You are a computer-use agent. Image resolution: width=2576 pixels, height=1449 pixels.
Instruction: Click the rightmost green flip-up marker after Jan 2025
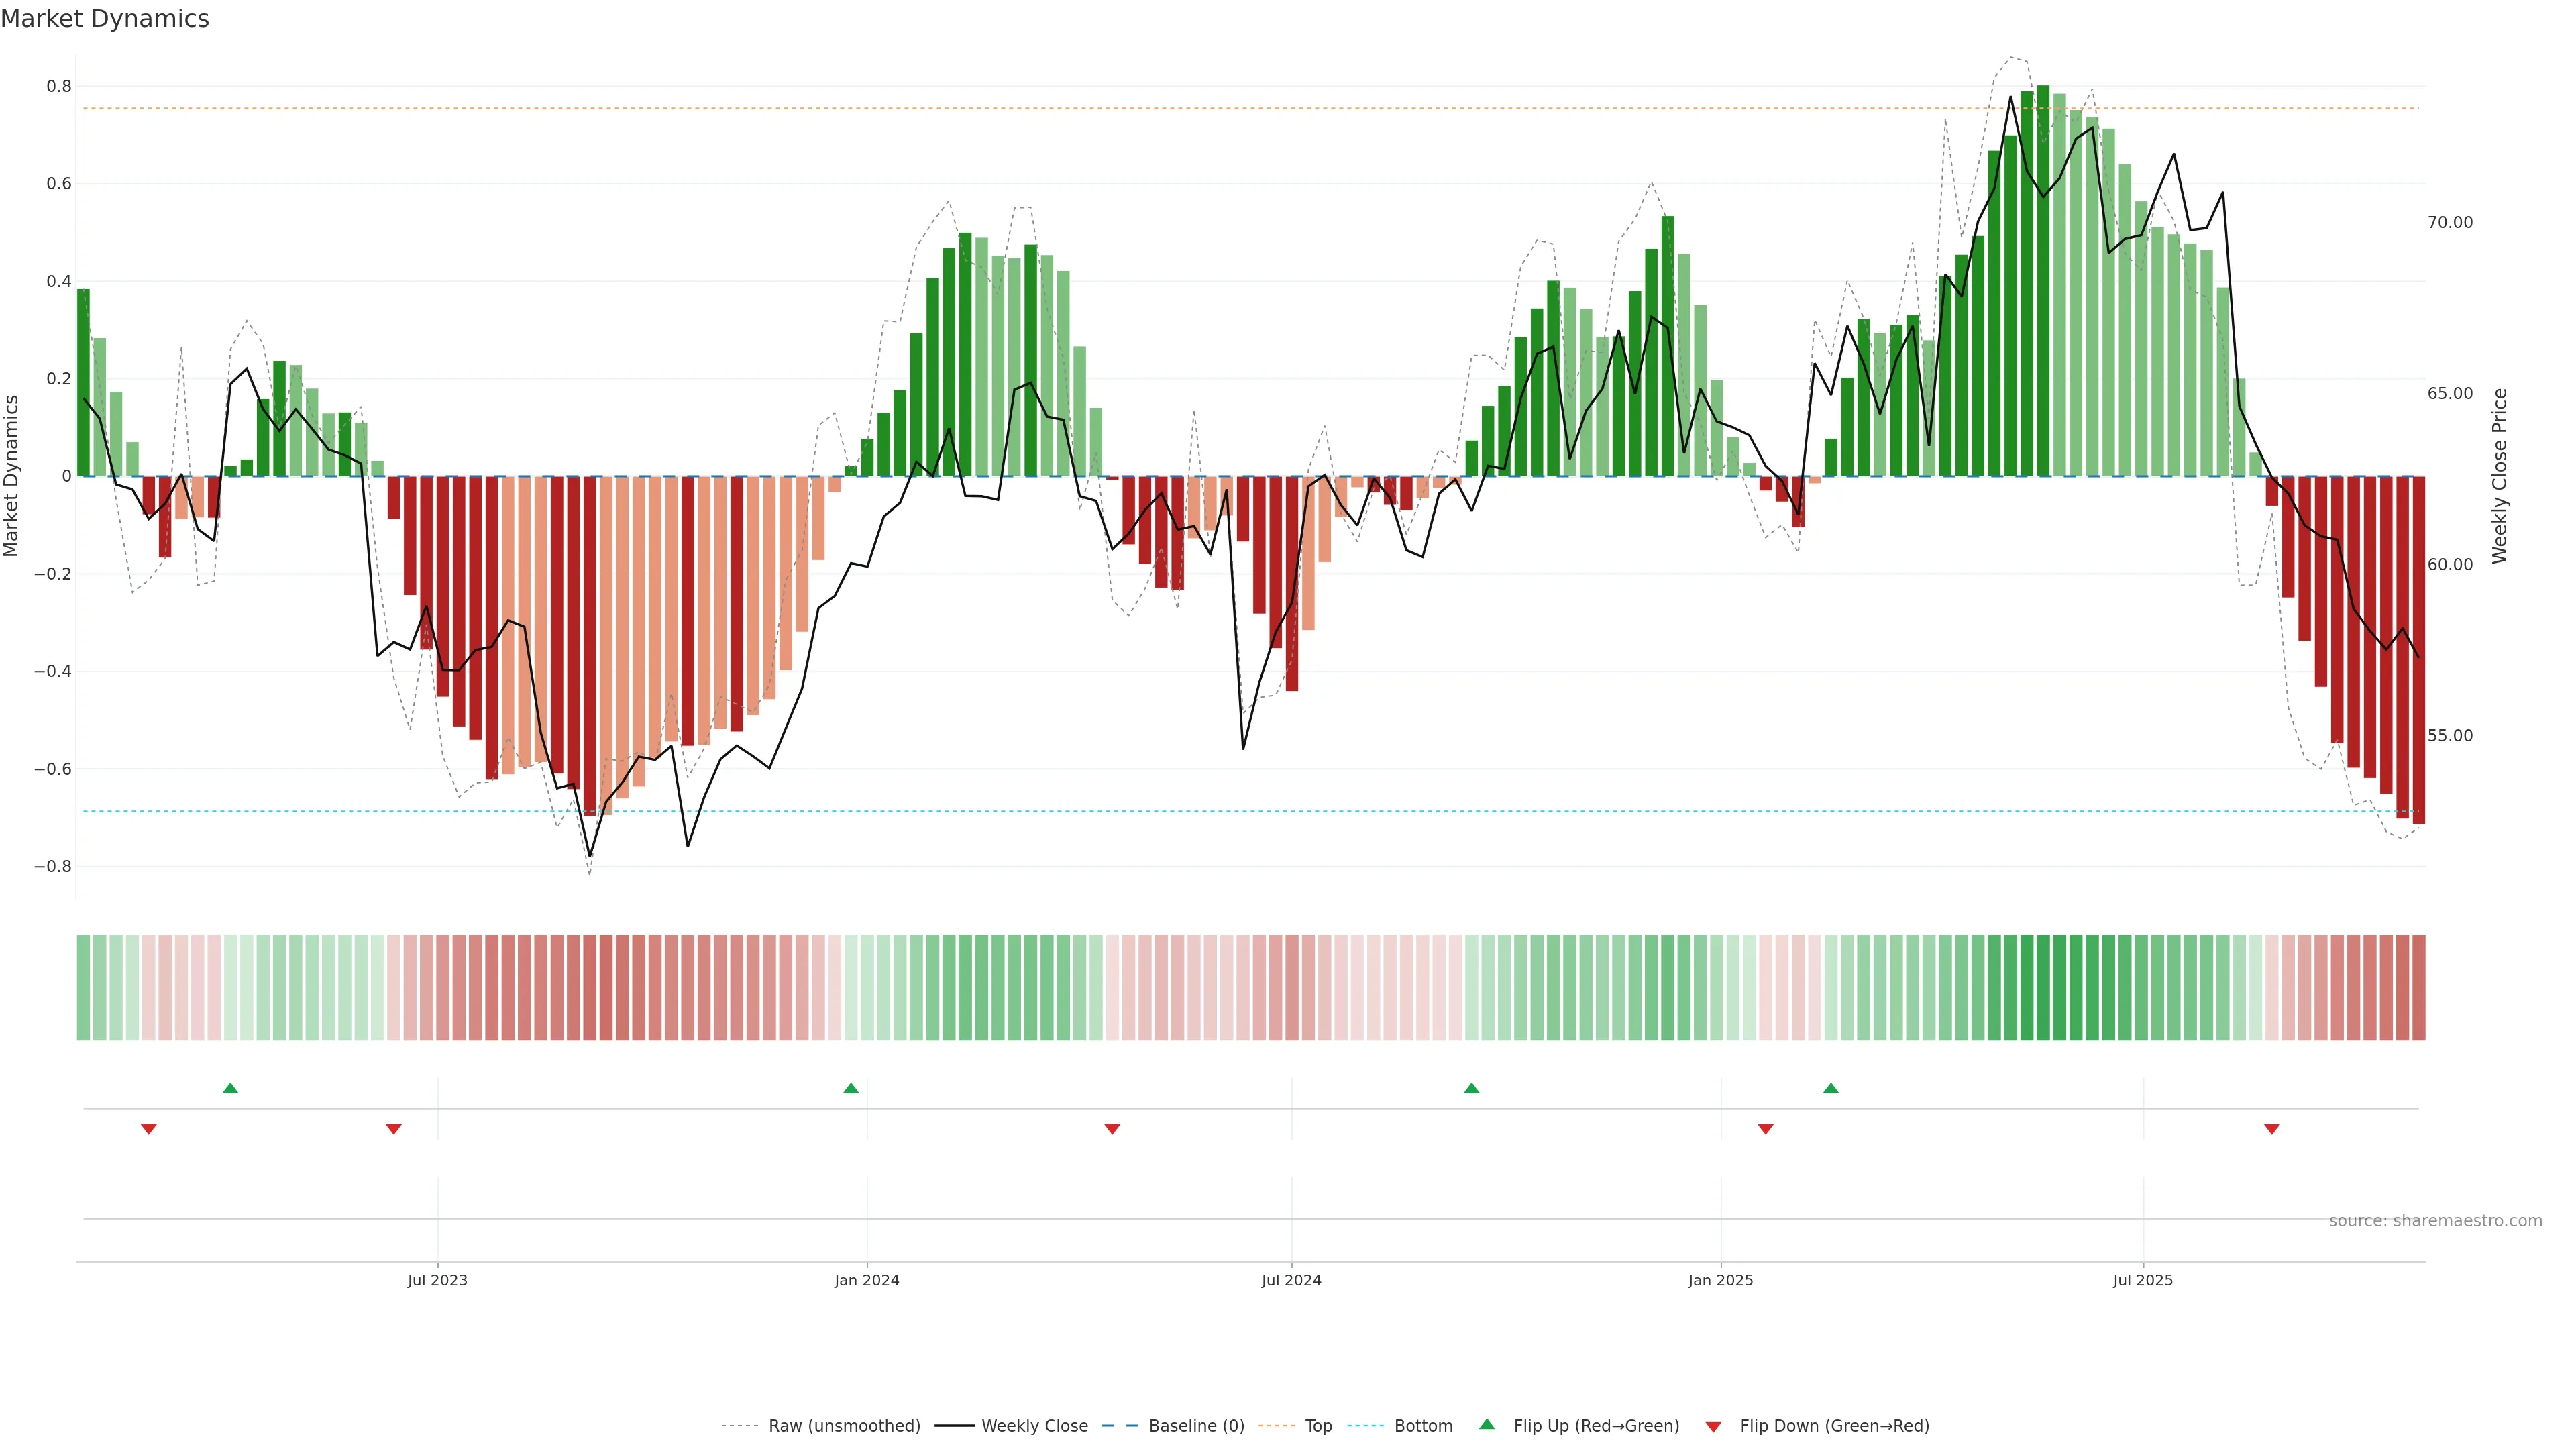pos(1831,1088)
